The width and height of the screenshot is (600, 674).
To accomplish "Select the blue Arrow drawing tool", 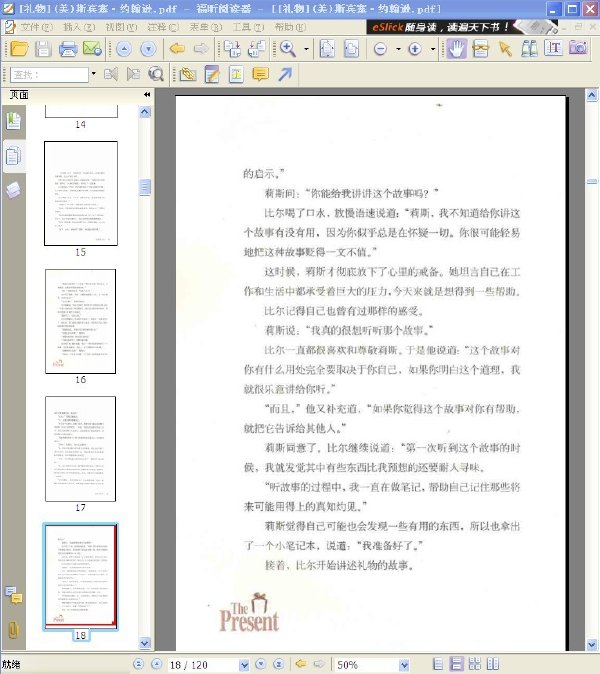I will 285,74.
